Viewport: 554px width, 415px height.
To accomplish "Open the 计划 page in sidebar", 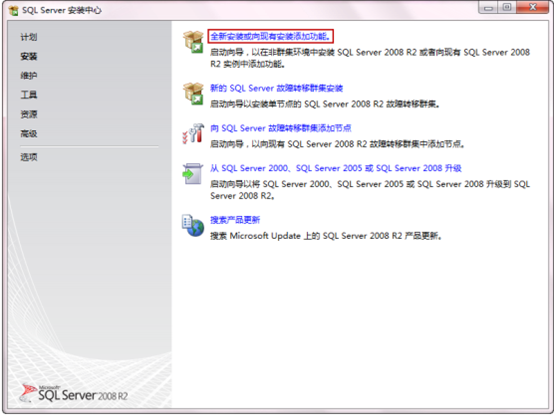I will [29, 37].
